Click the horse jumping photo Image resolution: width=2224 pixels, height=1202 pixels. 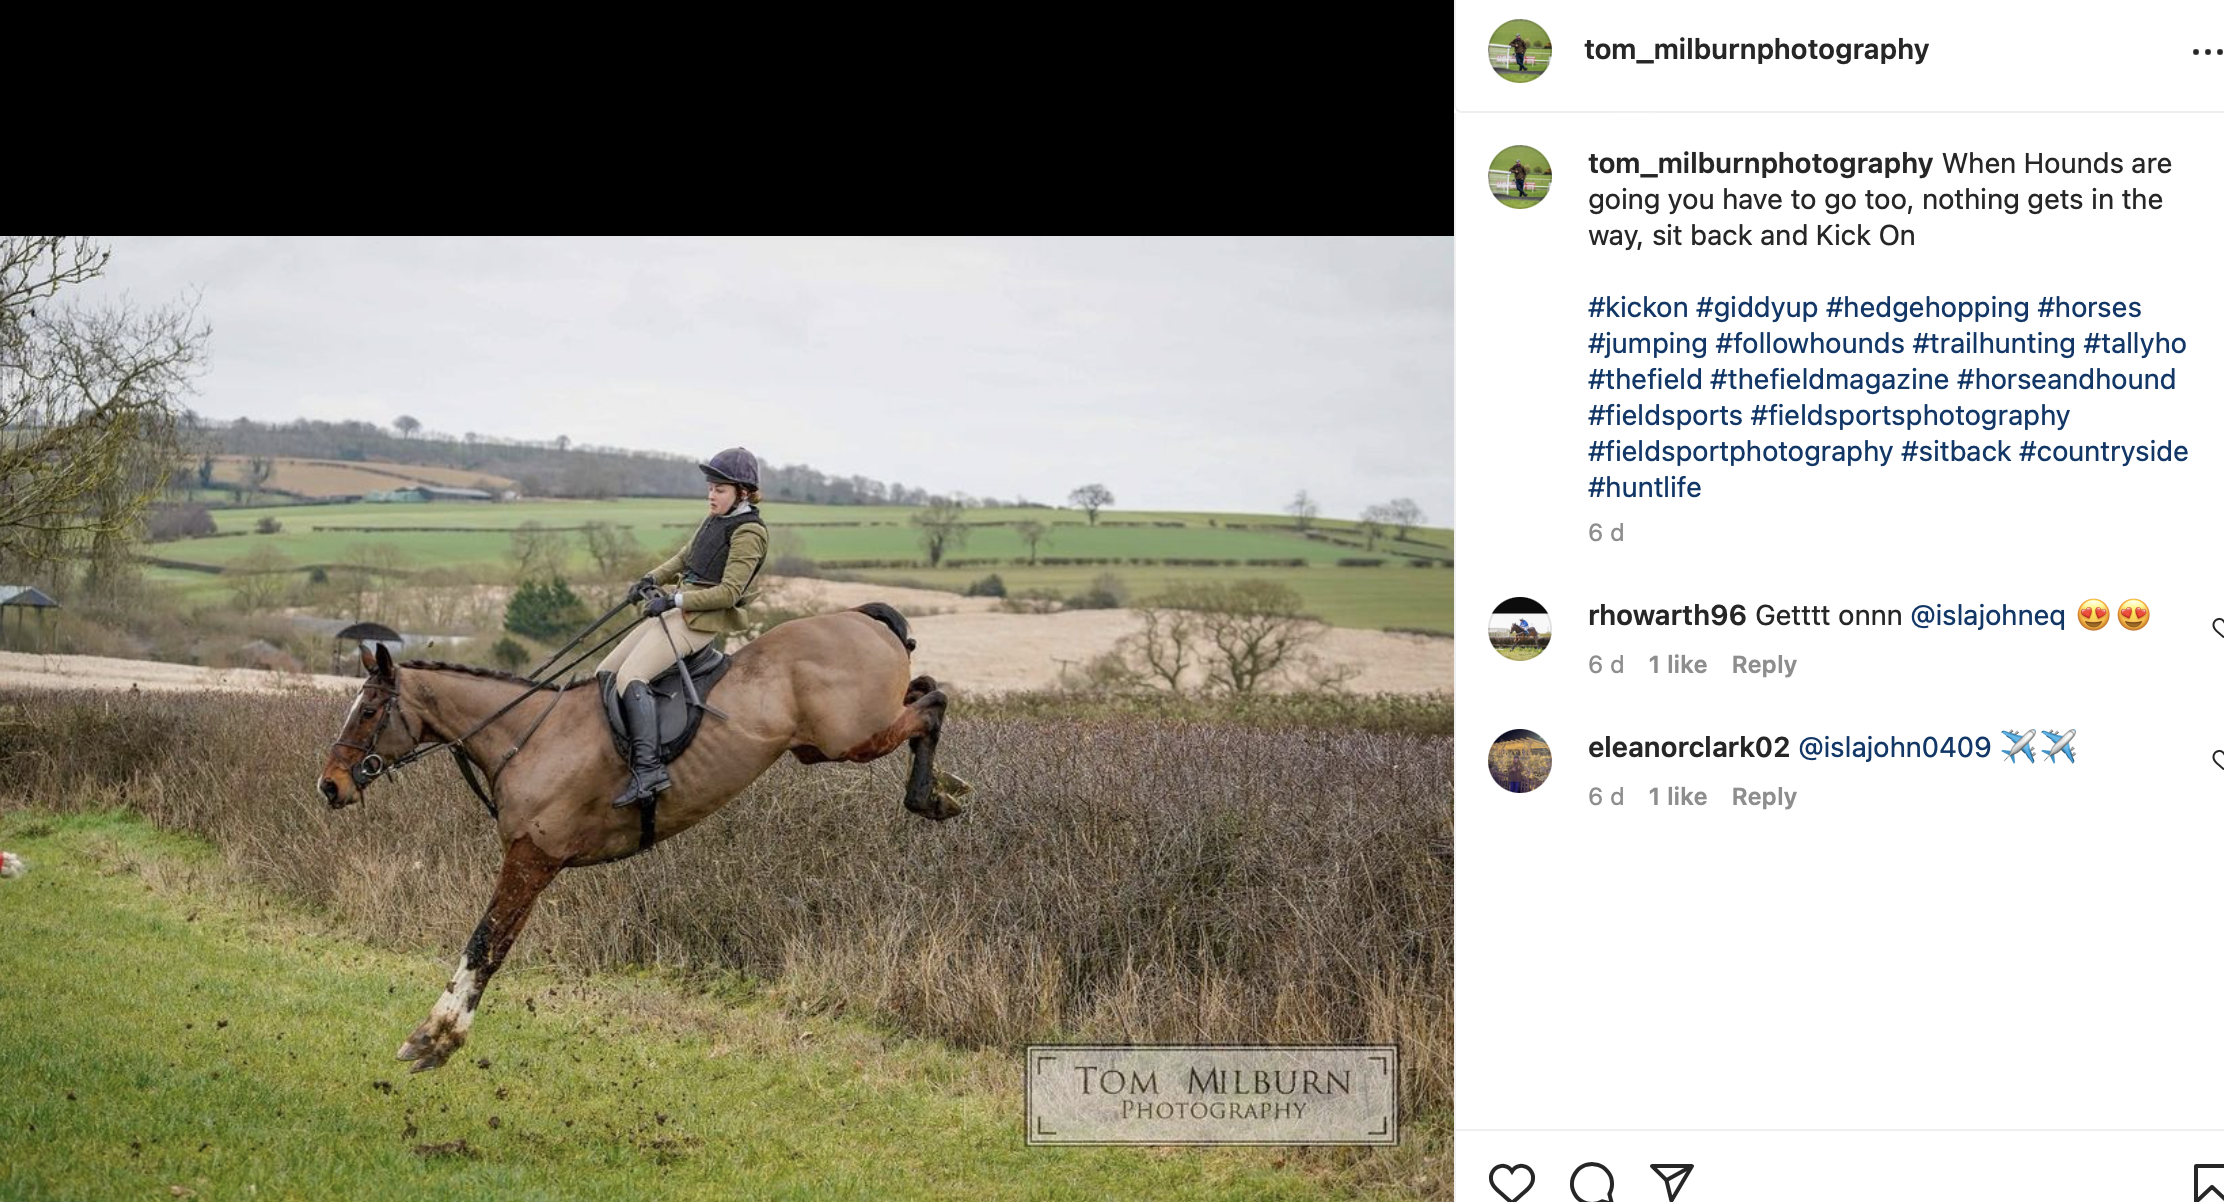click(727, 719)
